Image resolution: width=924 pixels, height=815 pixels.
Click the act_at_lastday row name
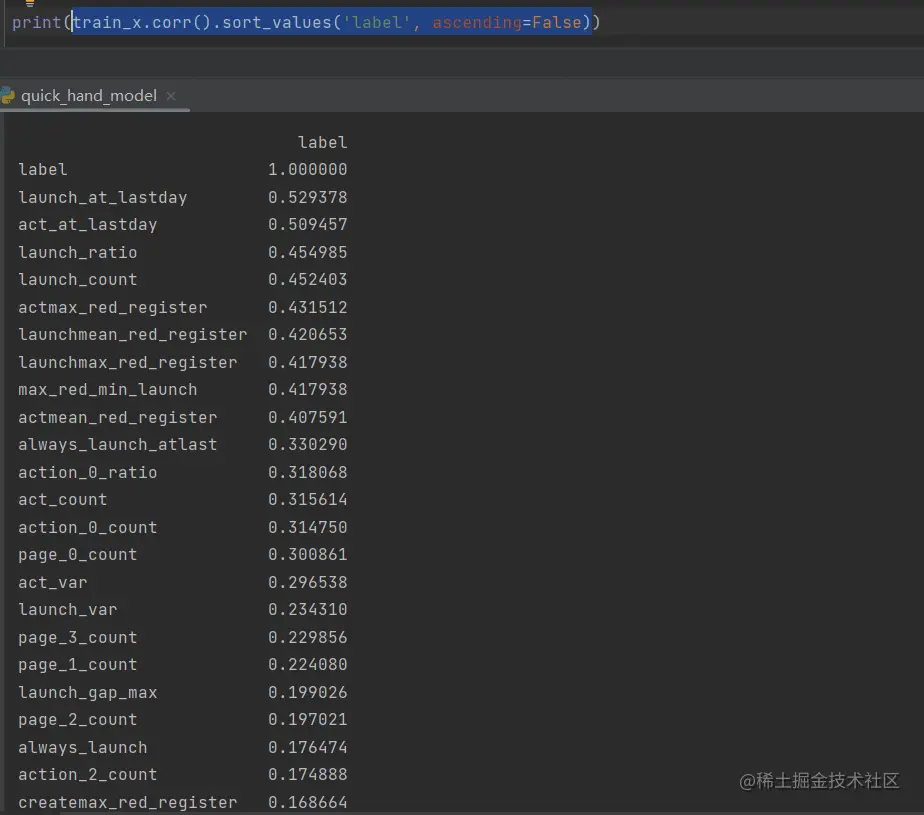tap(88, 225)
